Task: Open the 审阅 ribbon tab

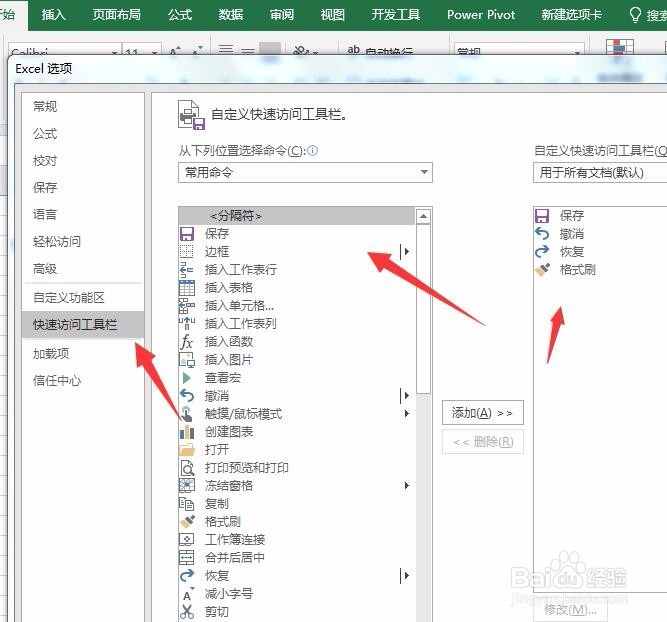Action: click(282, 15)
